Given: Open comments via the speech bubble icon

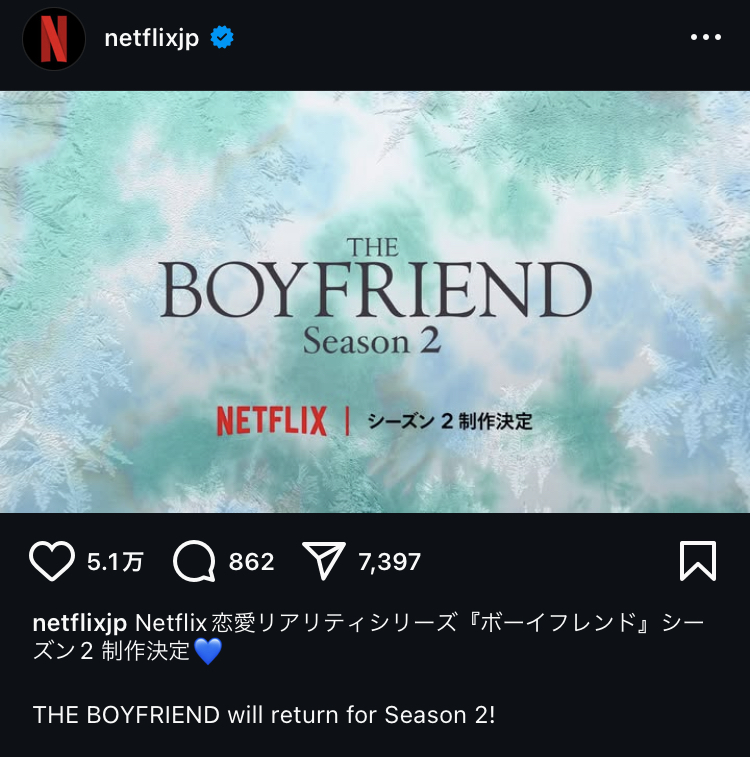Looking at the screenshot, I should tap(194, 561).
